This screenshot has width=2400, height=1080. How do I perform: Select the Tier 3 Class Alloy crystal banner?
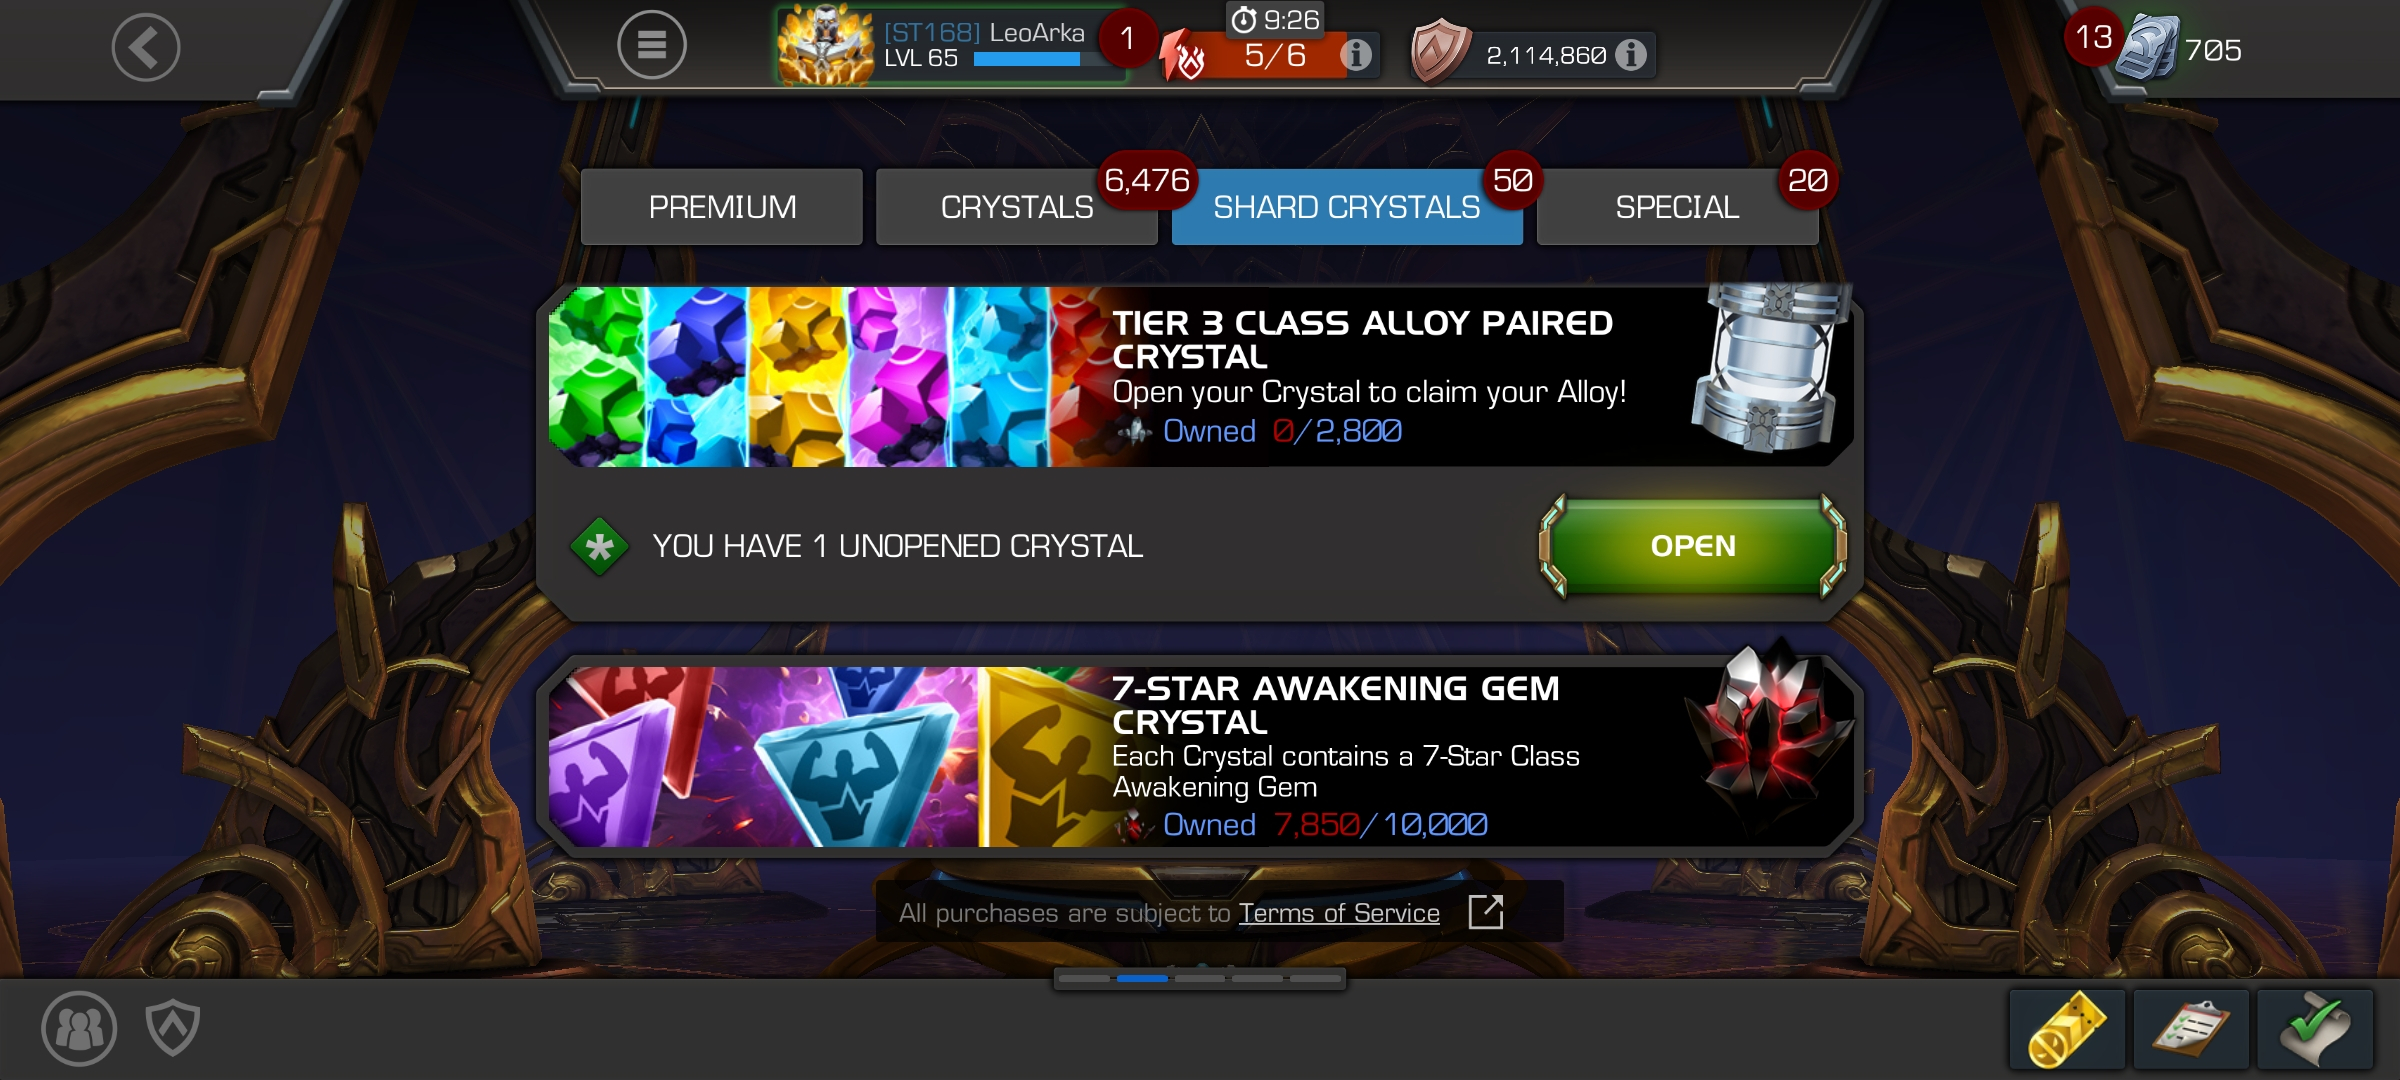[x=1200, y=377]
